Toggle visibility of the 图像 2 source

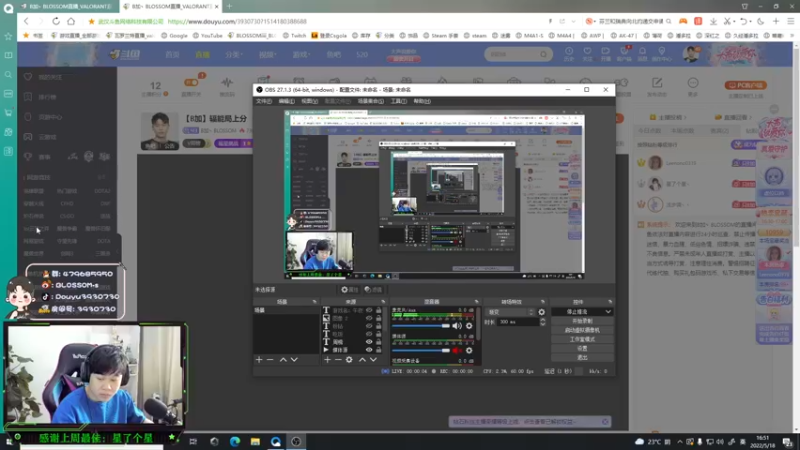coord(369,318)
